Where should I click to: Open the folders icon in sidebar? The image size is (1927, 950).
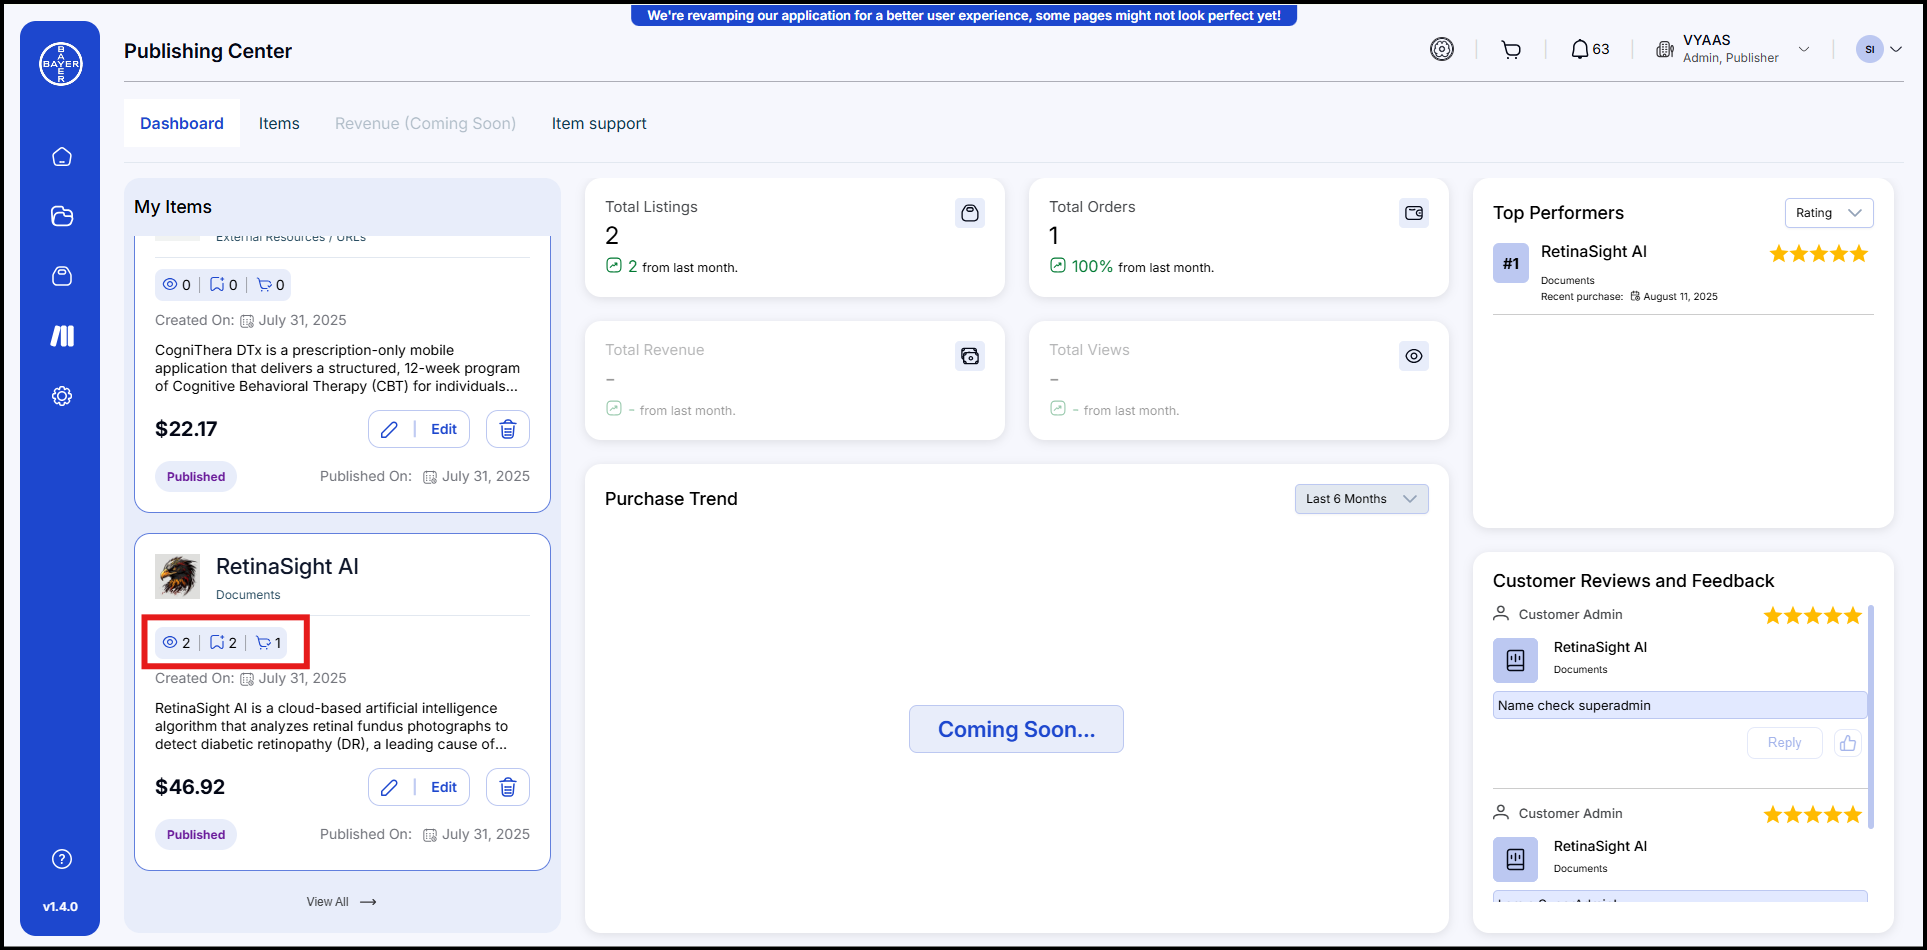click(x=62, y=216)
